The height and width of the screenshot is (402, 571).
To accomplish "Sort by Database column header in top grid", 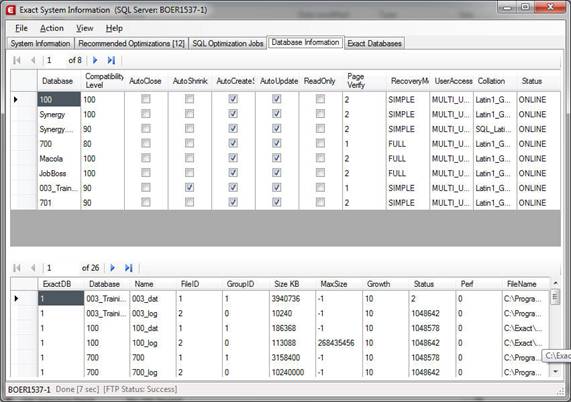I will click(x=59, y=81).
